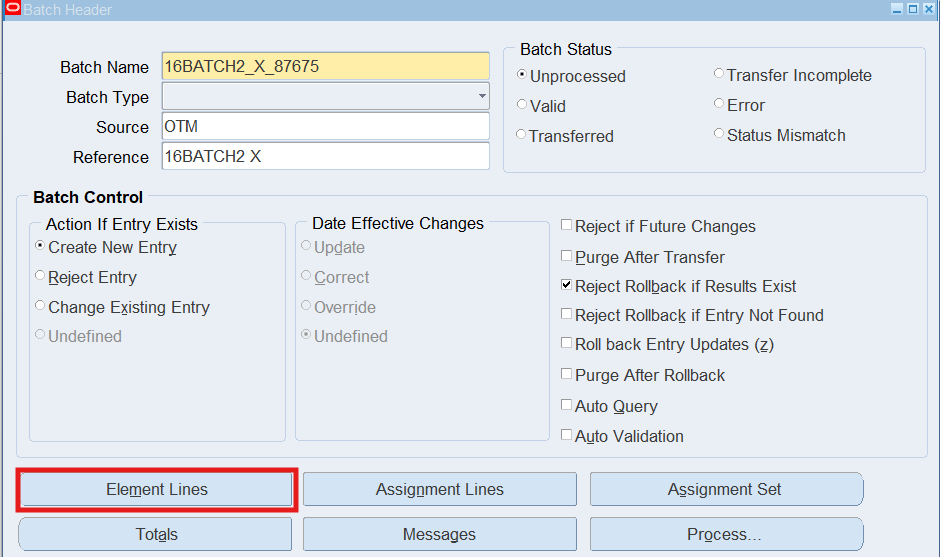
Task: Click the Assignment Lines button
Action: (x=440, y=490)
